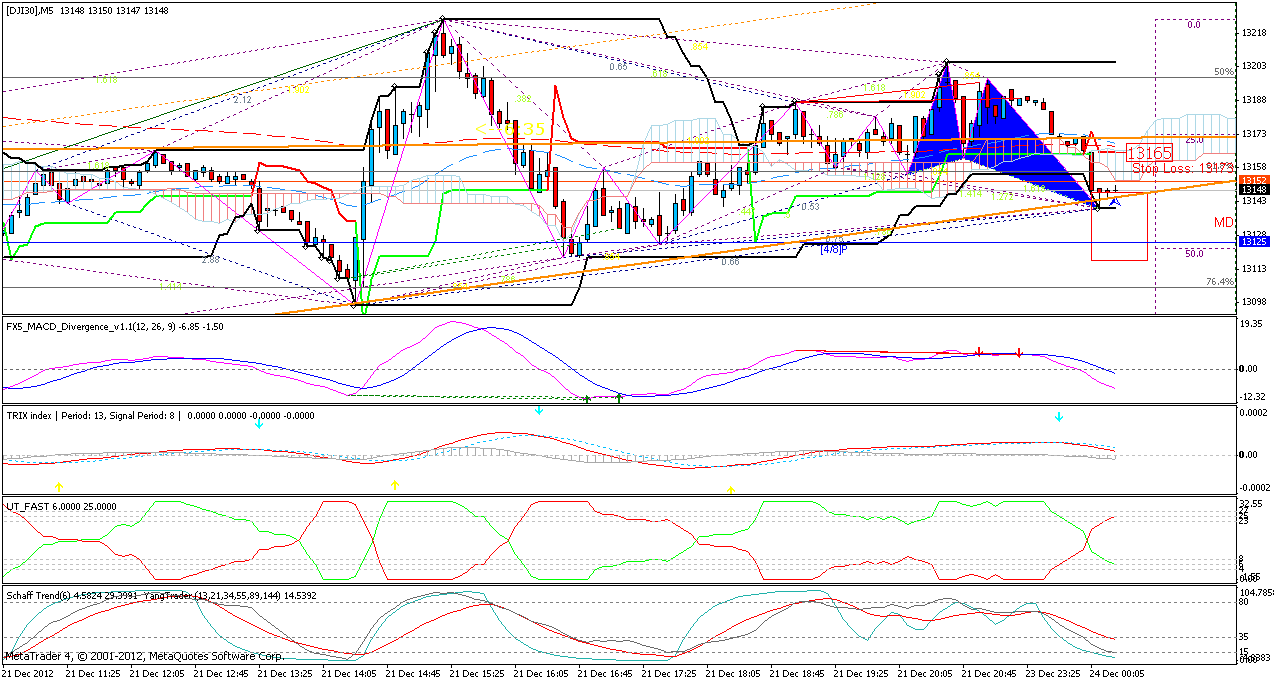
Task: Click the yellow up arrow at far left of TRIX panel
Action: 59,486
